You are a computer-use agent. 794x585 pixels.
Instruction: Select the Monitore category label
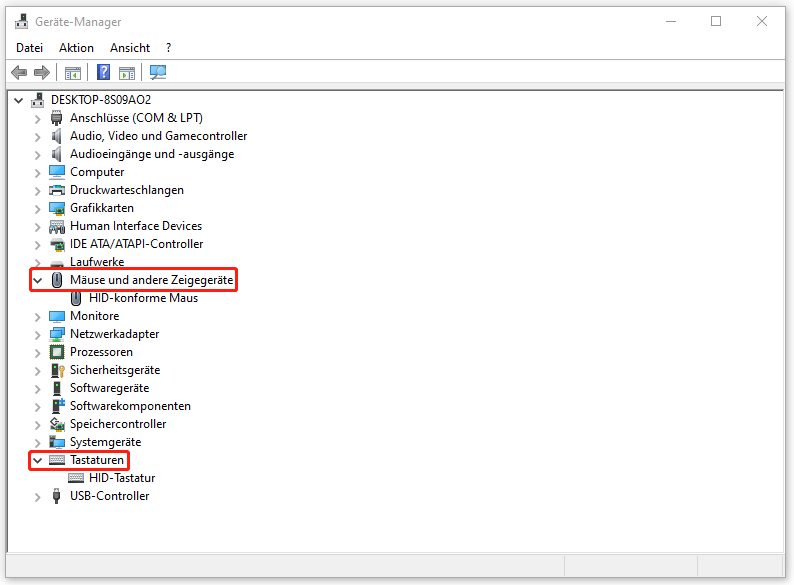pos(95,316)
